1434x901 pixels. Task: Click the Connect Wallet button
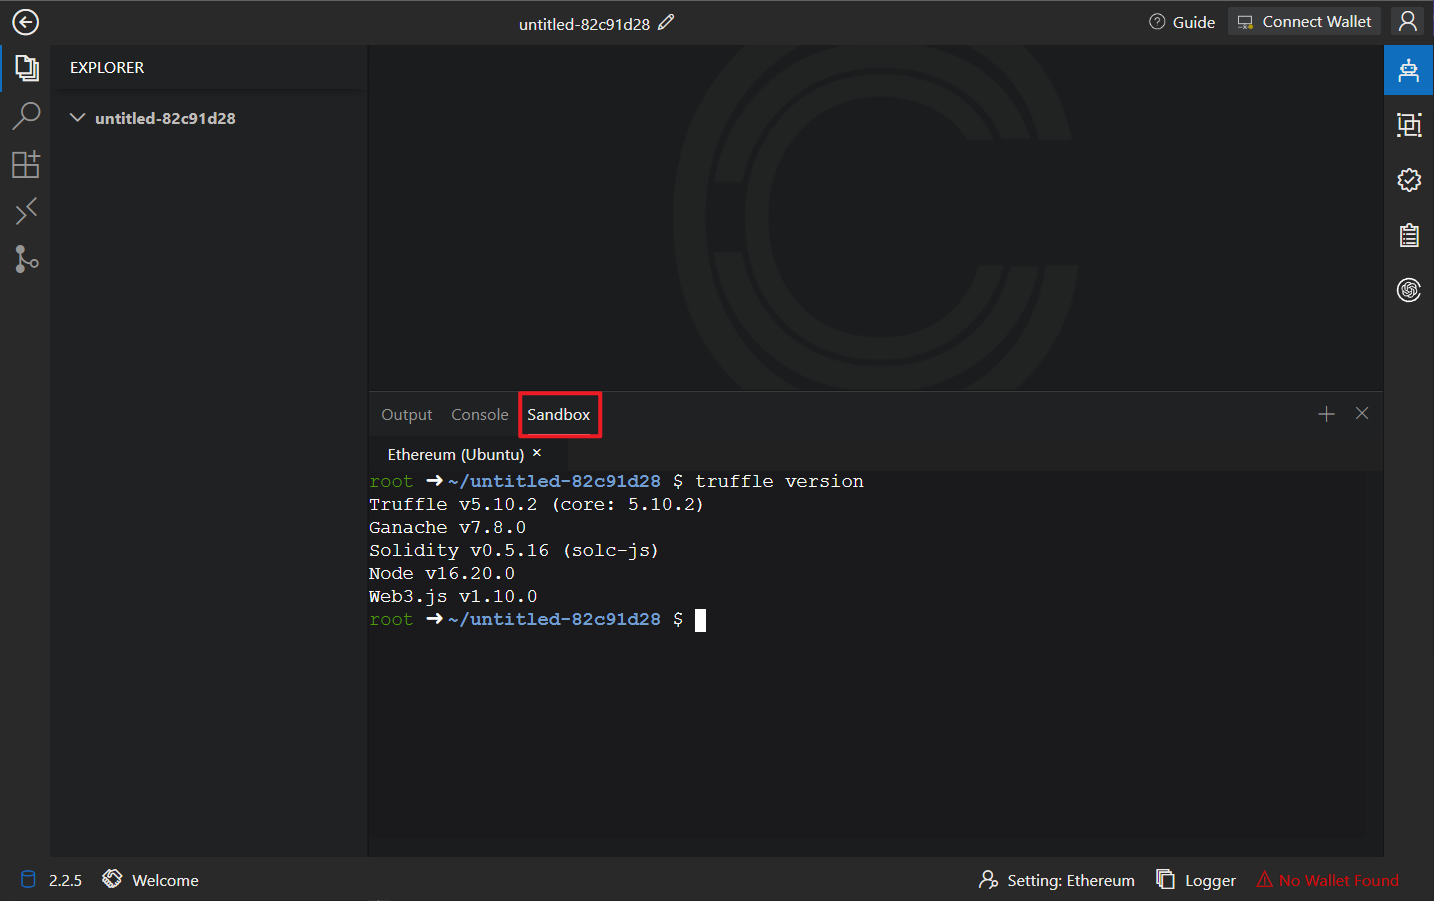1304,22
